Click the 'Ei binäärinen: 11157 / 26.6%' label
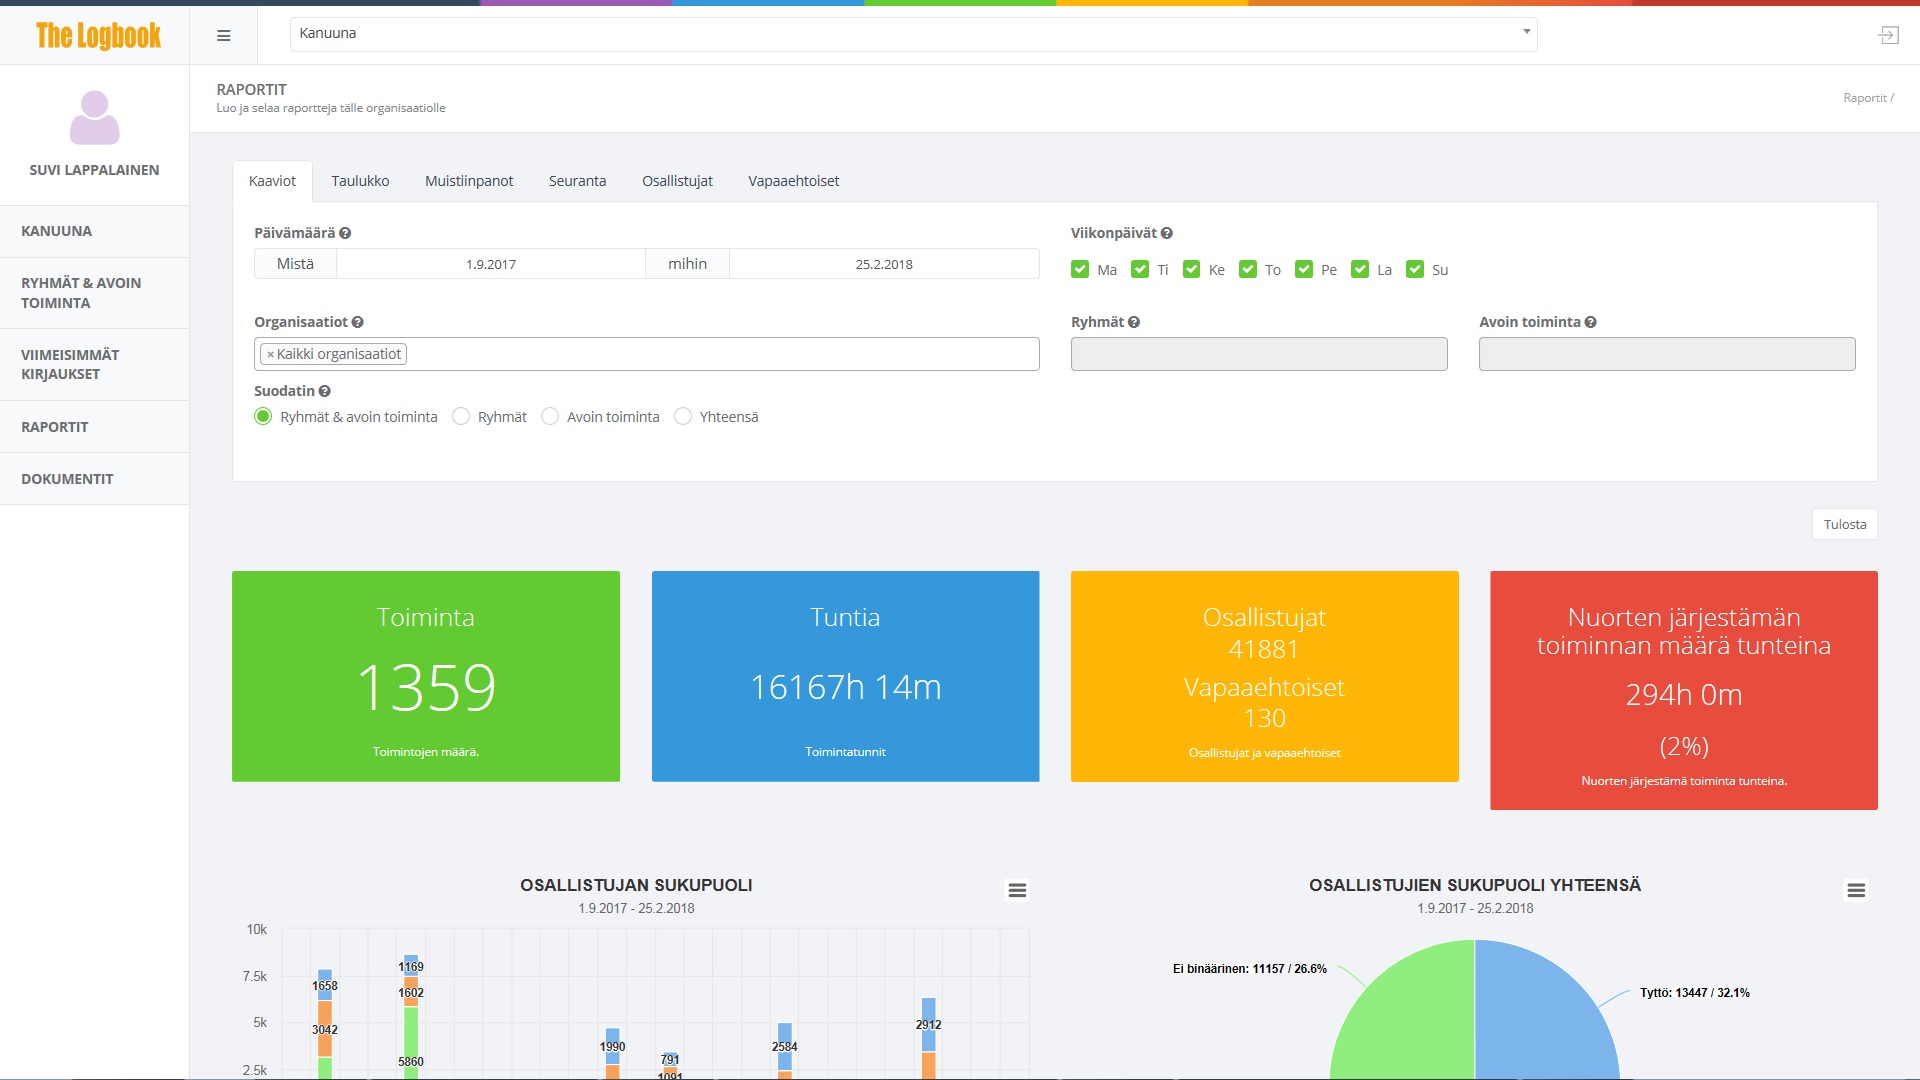This screenshot has height=1080, width=1920. (1249, 969)
